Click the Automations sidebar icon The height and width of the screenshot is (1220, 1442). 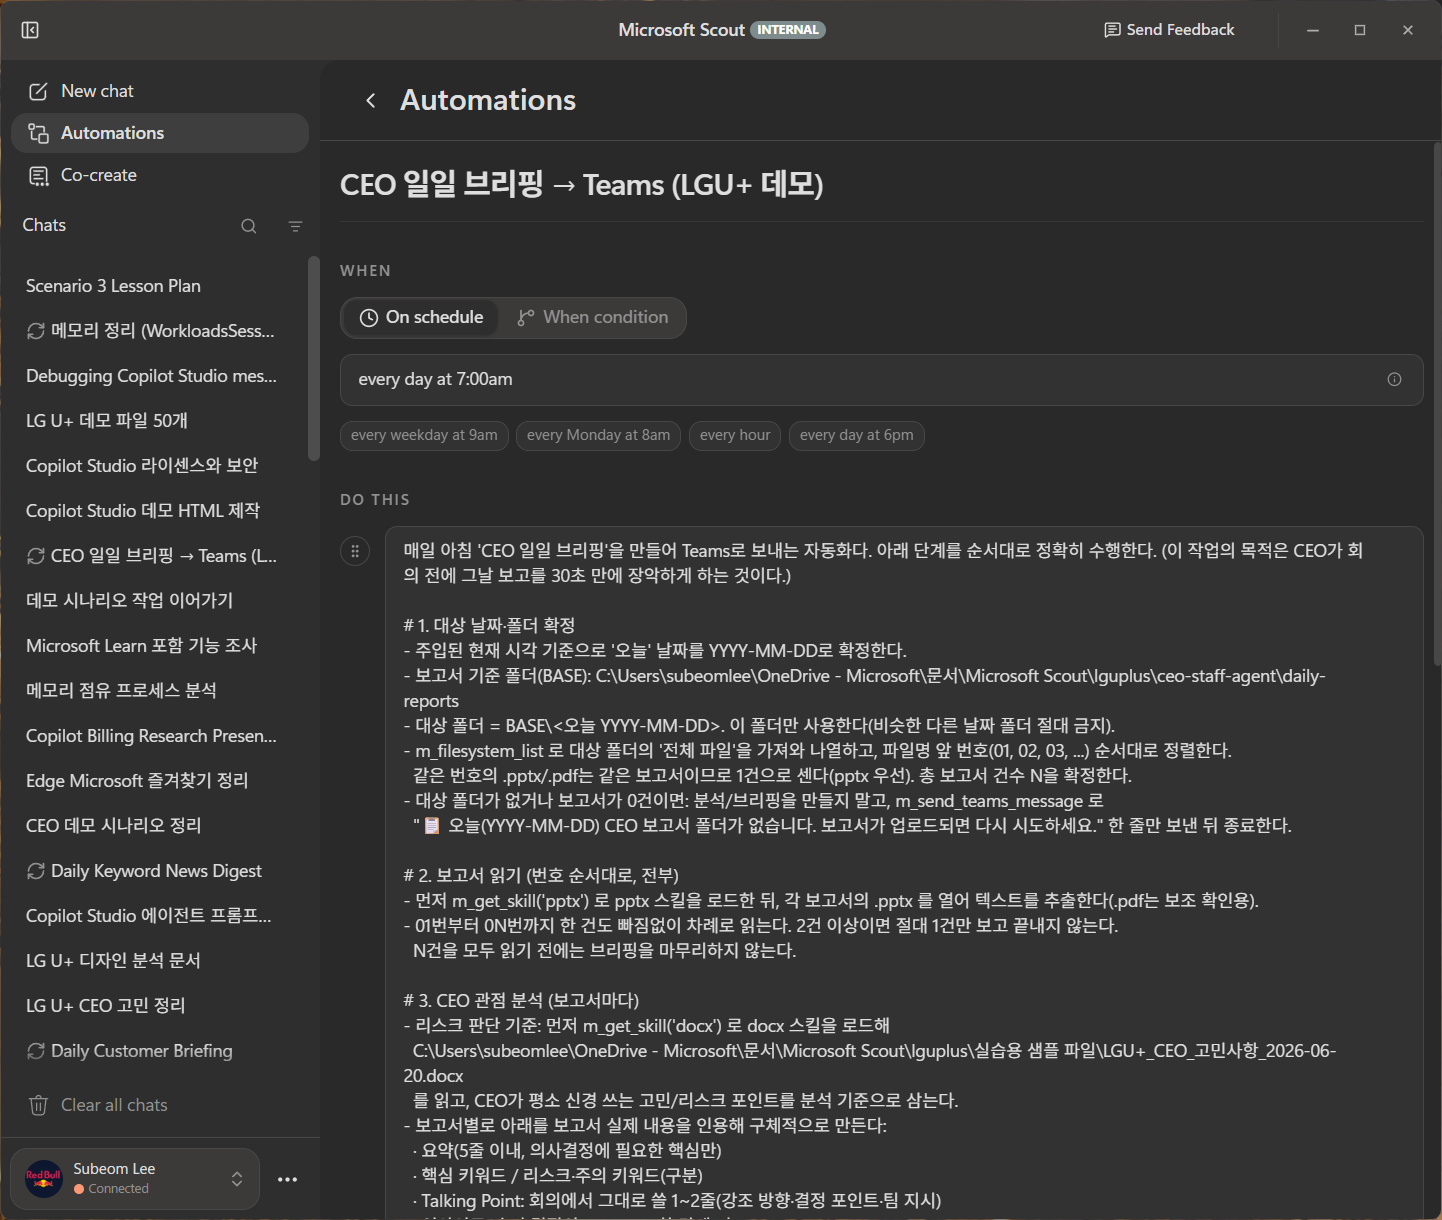[38, 133]
